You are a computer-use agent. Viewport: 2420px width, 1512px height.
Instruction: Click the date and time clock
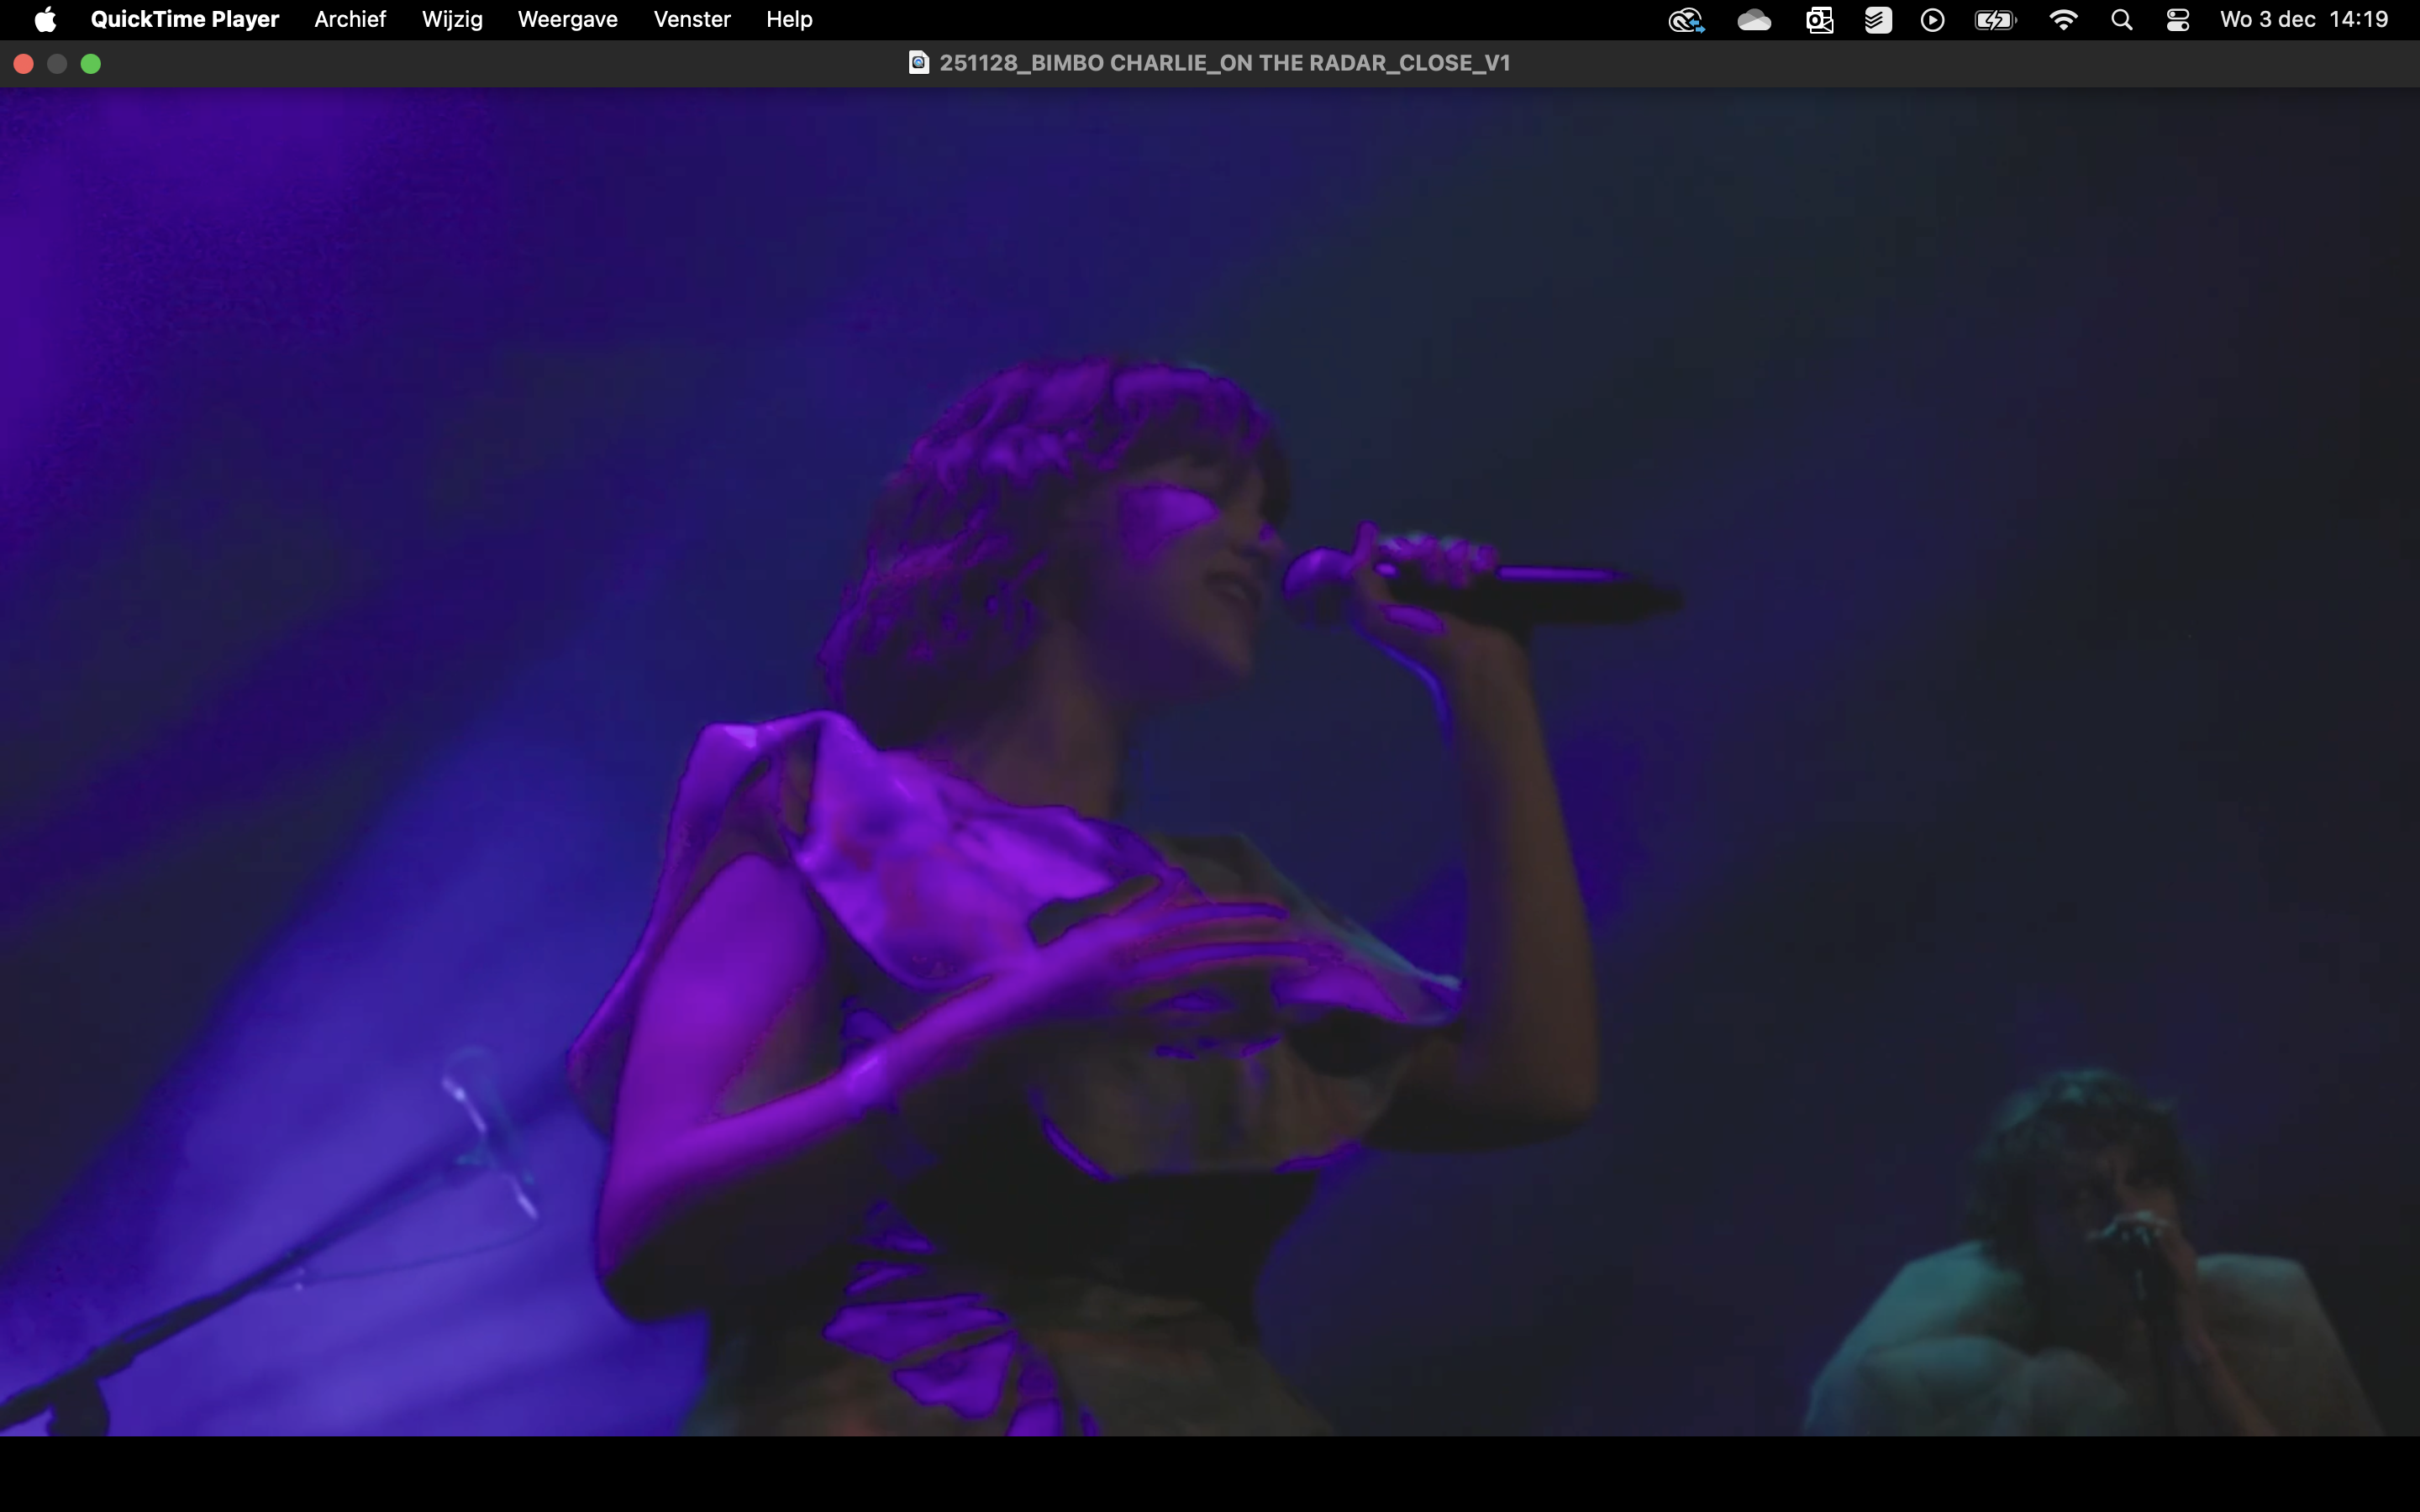pyautogui.click(x=2303, y=20)
